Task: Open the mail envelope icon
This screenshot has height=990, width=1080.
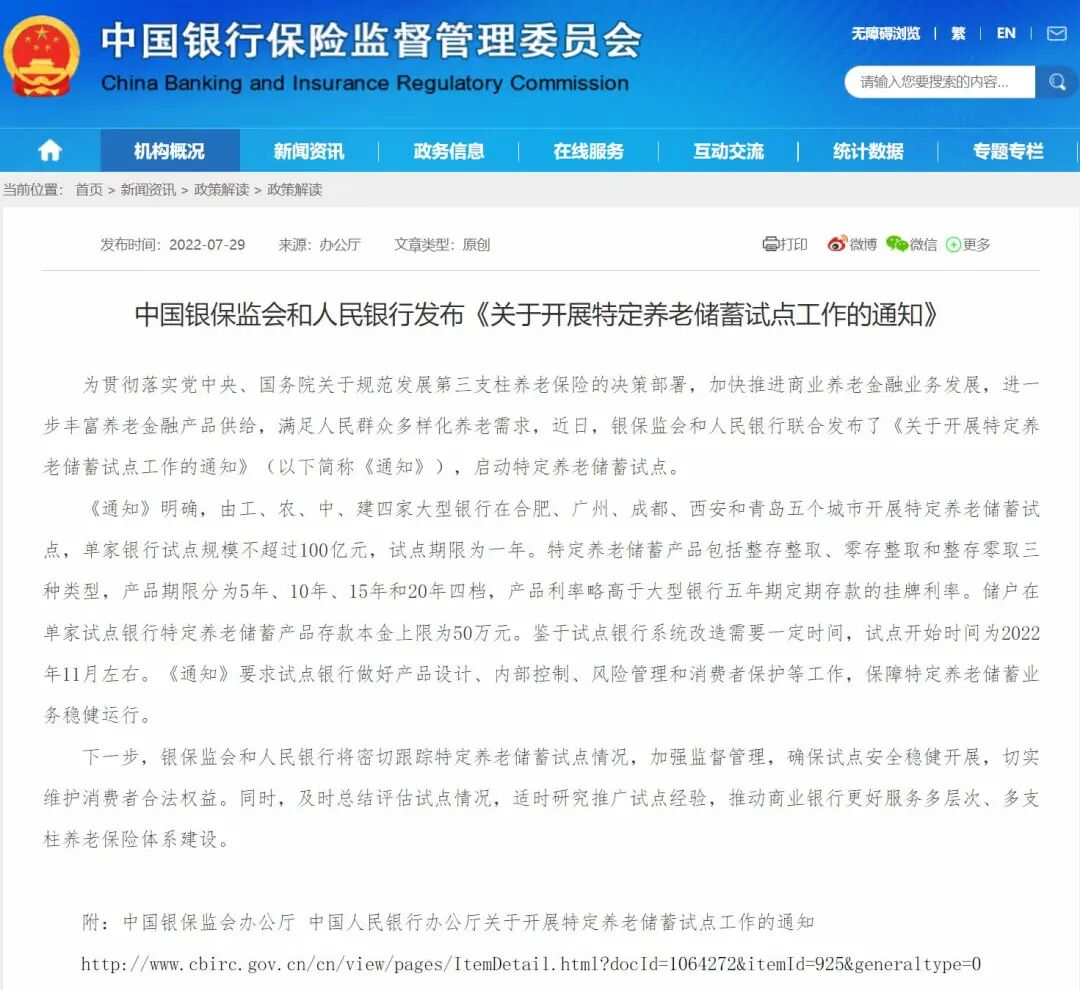Action: point(1057,33)
